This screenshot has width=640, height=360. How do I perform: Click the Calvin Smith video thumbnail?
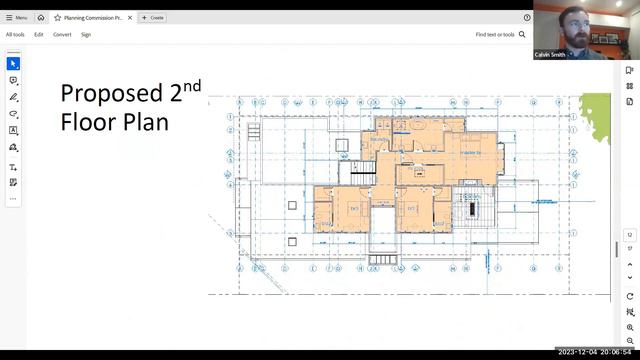[587, 30]
